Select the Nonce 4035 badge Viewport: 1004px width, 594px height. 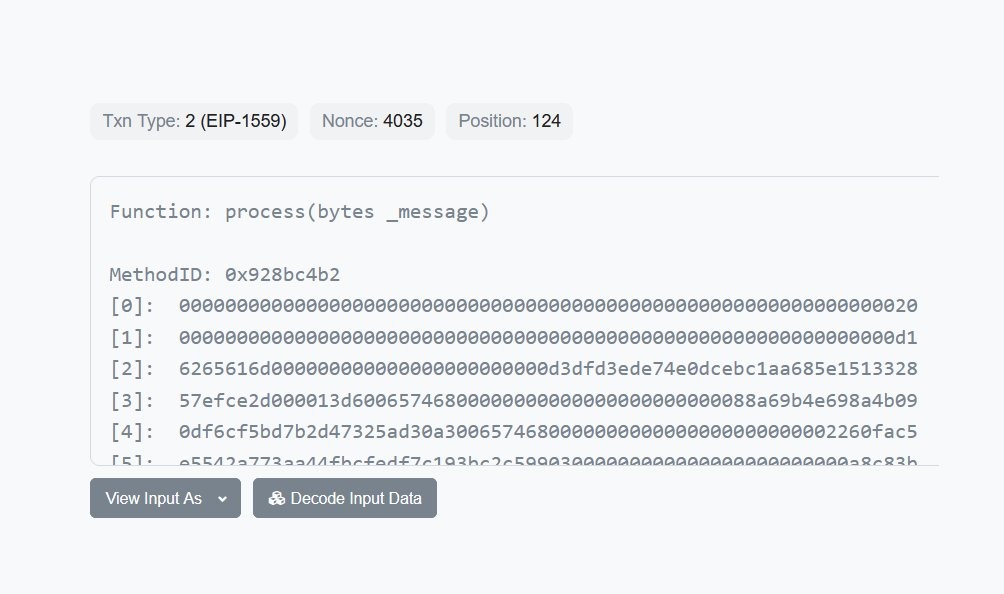coord(372,122)
